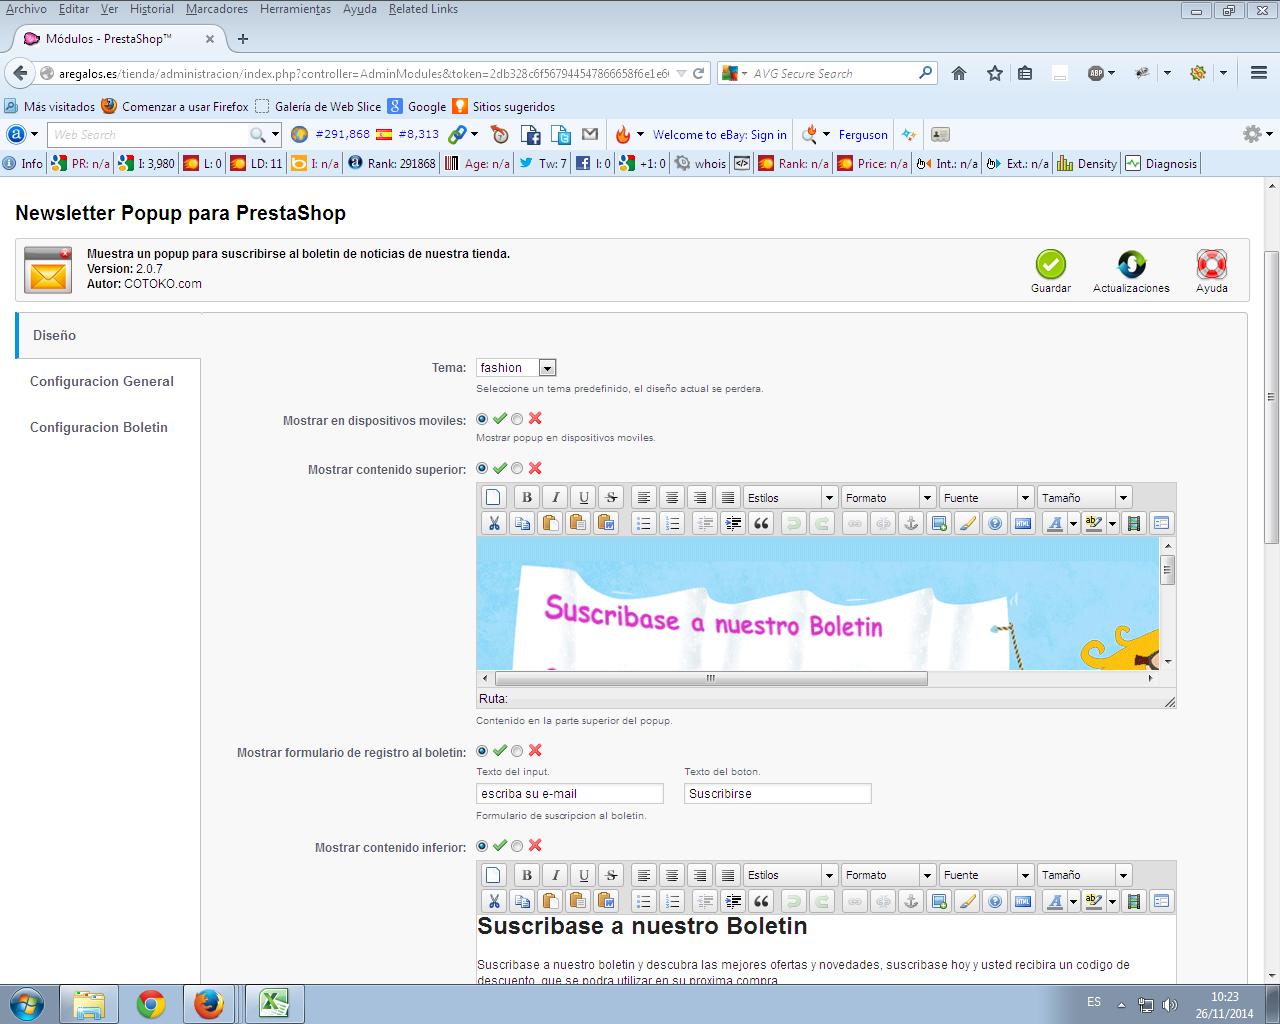Viewport: 1280px width, 1024px height.
Task: Click the text color button in the upper editor
Action: point(1054,523)
